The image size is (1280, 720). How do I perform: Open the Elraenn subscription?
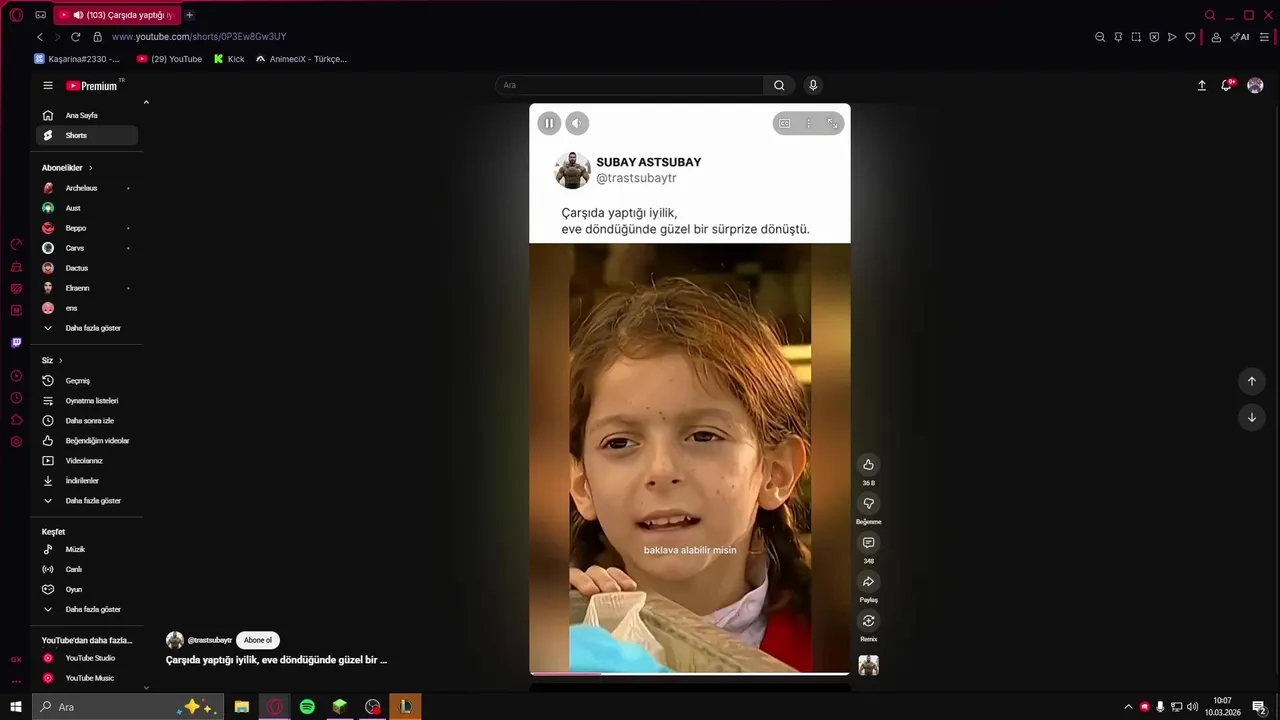click(x=87, y=288)
